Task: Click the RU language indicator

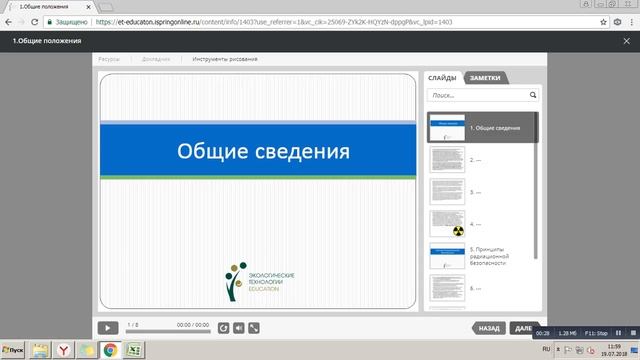Action: (x=546, y=349)
